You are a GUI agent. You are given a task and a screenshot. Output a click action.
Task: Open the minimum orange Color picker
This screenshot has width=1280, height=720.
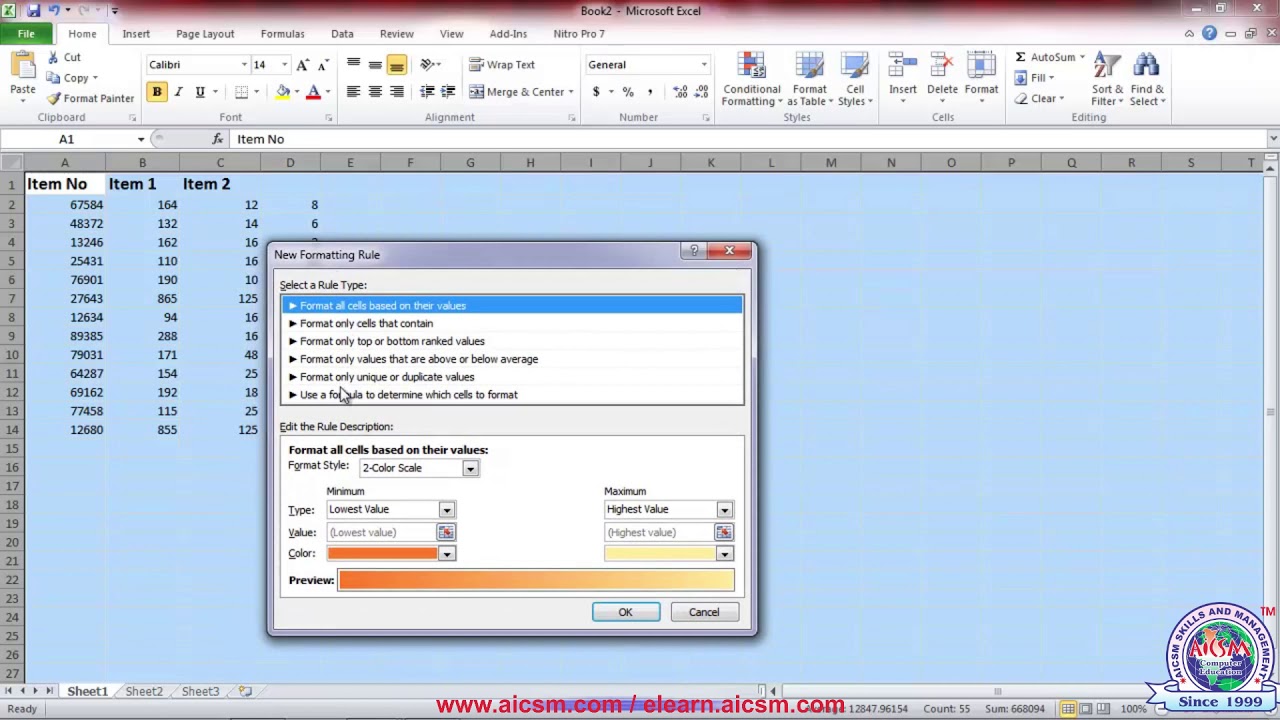tap(446, 554)
